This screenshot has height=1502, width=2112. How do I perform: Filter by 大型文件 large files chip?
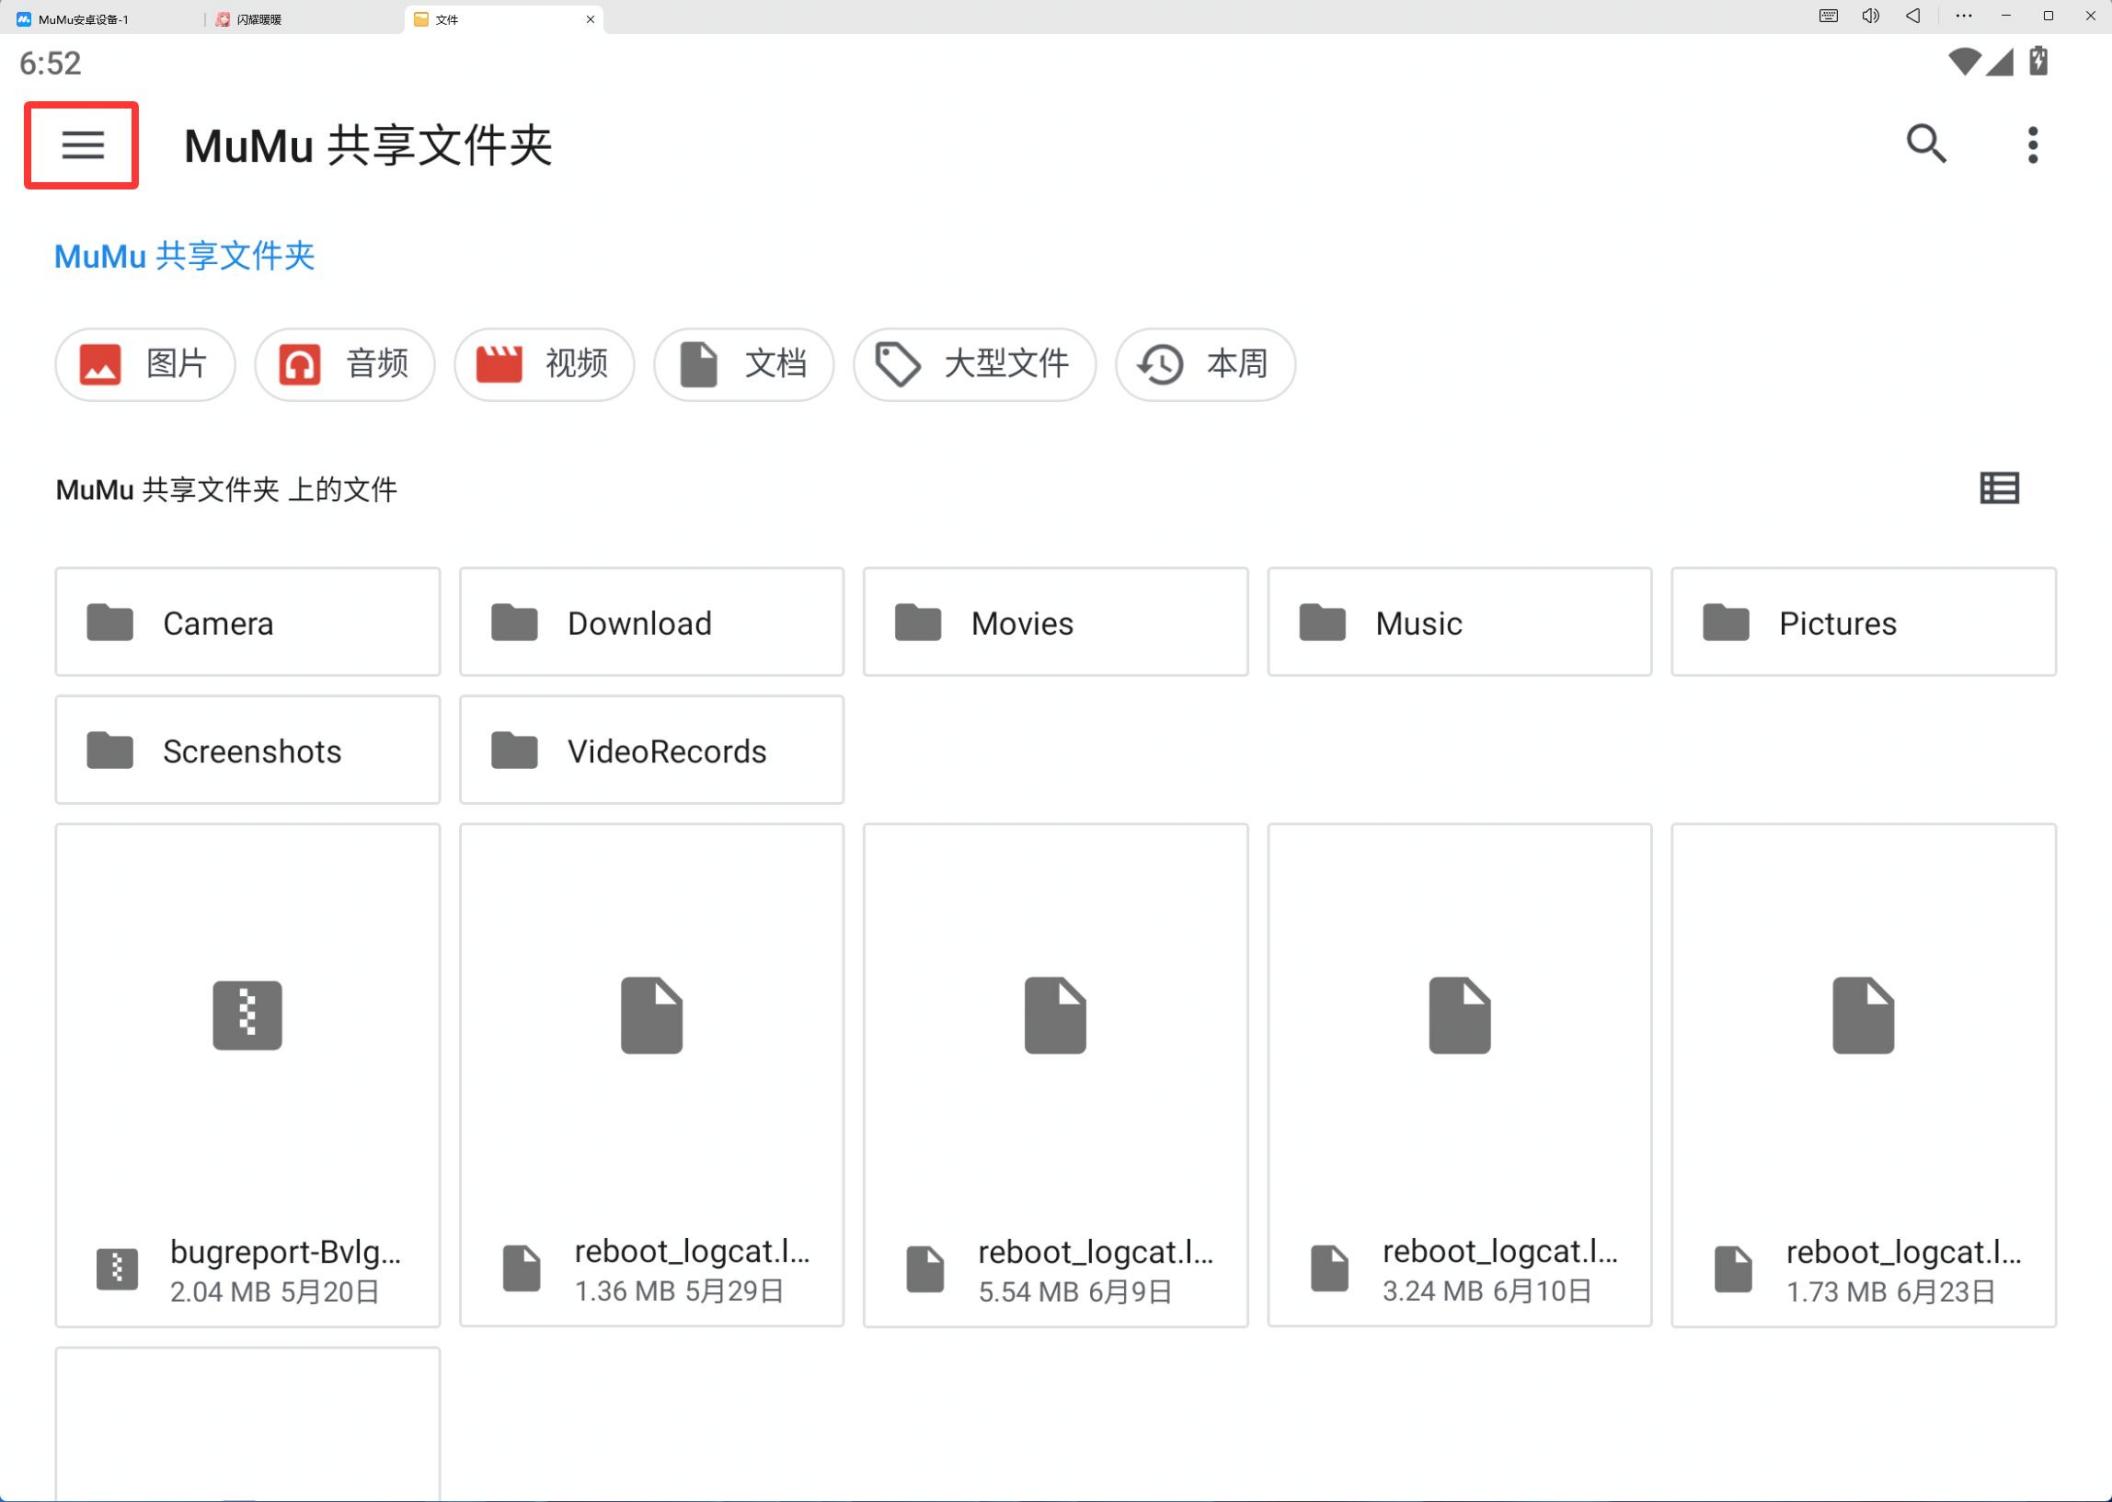[x=974, y=364]
